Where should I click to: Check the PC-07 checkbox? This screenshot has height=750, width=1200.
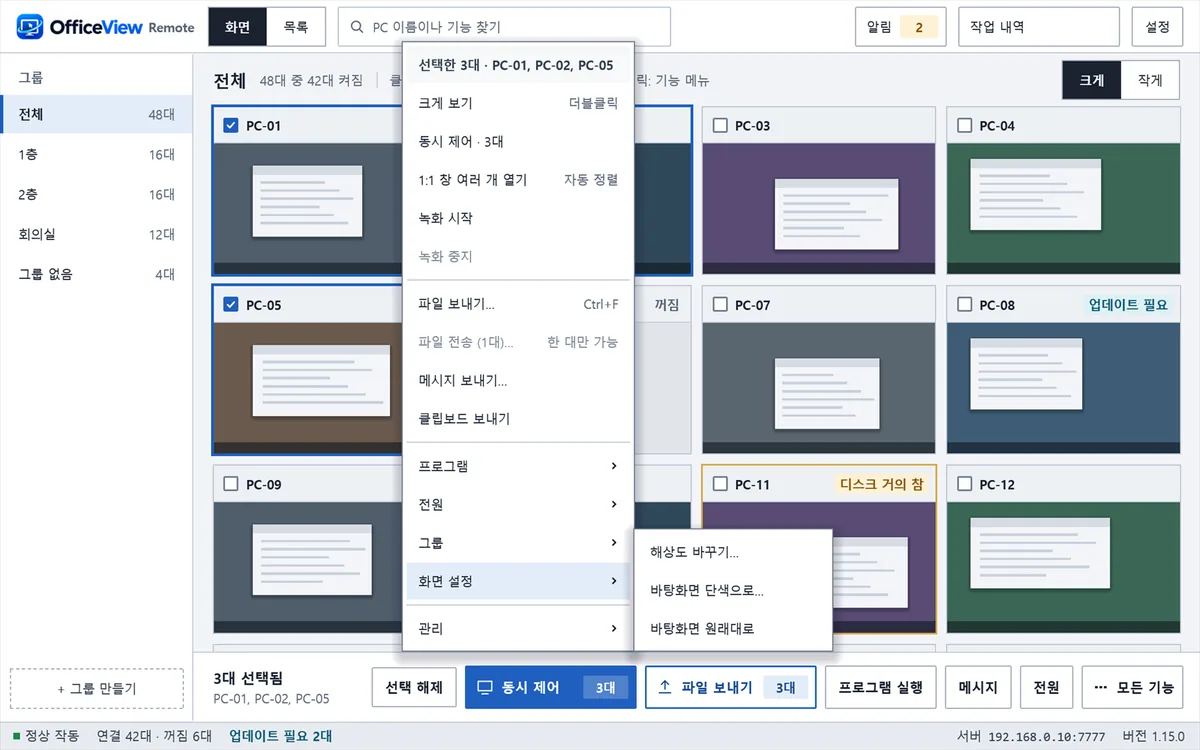click(720, 305)
